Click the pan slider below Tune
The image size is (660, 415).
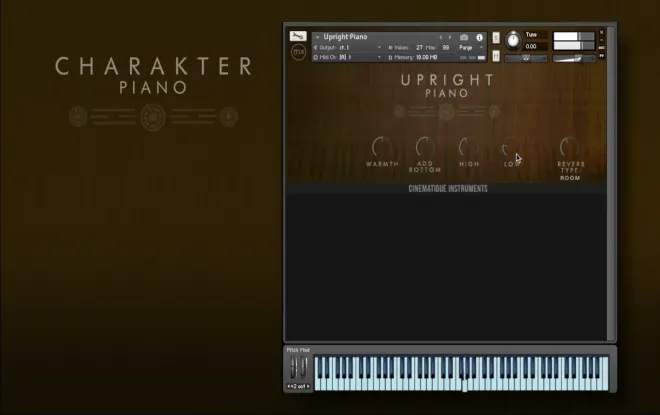pyautogui.click(x=526, y=59)
